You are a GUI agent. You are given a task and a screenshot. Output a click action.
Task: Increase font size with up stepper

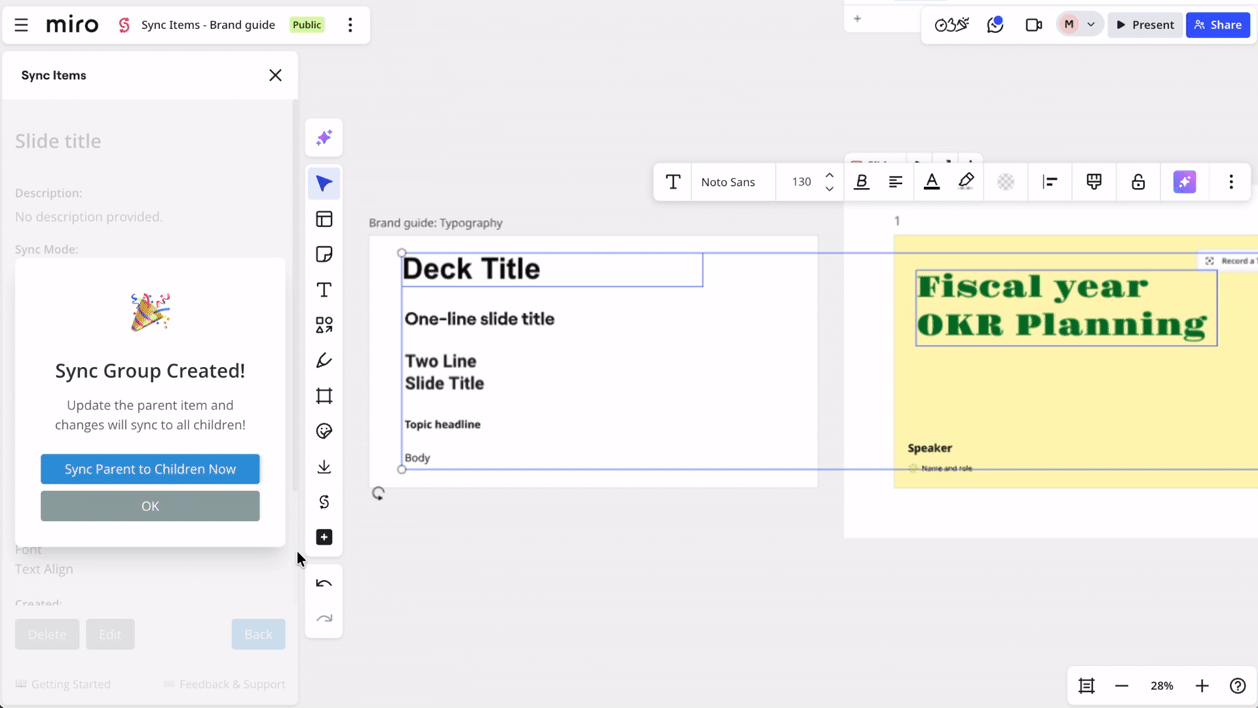[x=829, y=176]
